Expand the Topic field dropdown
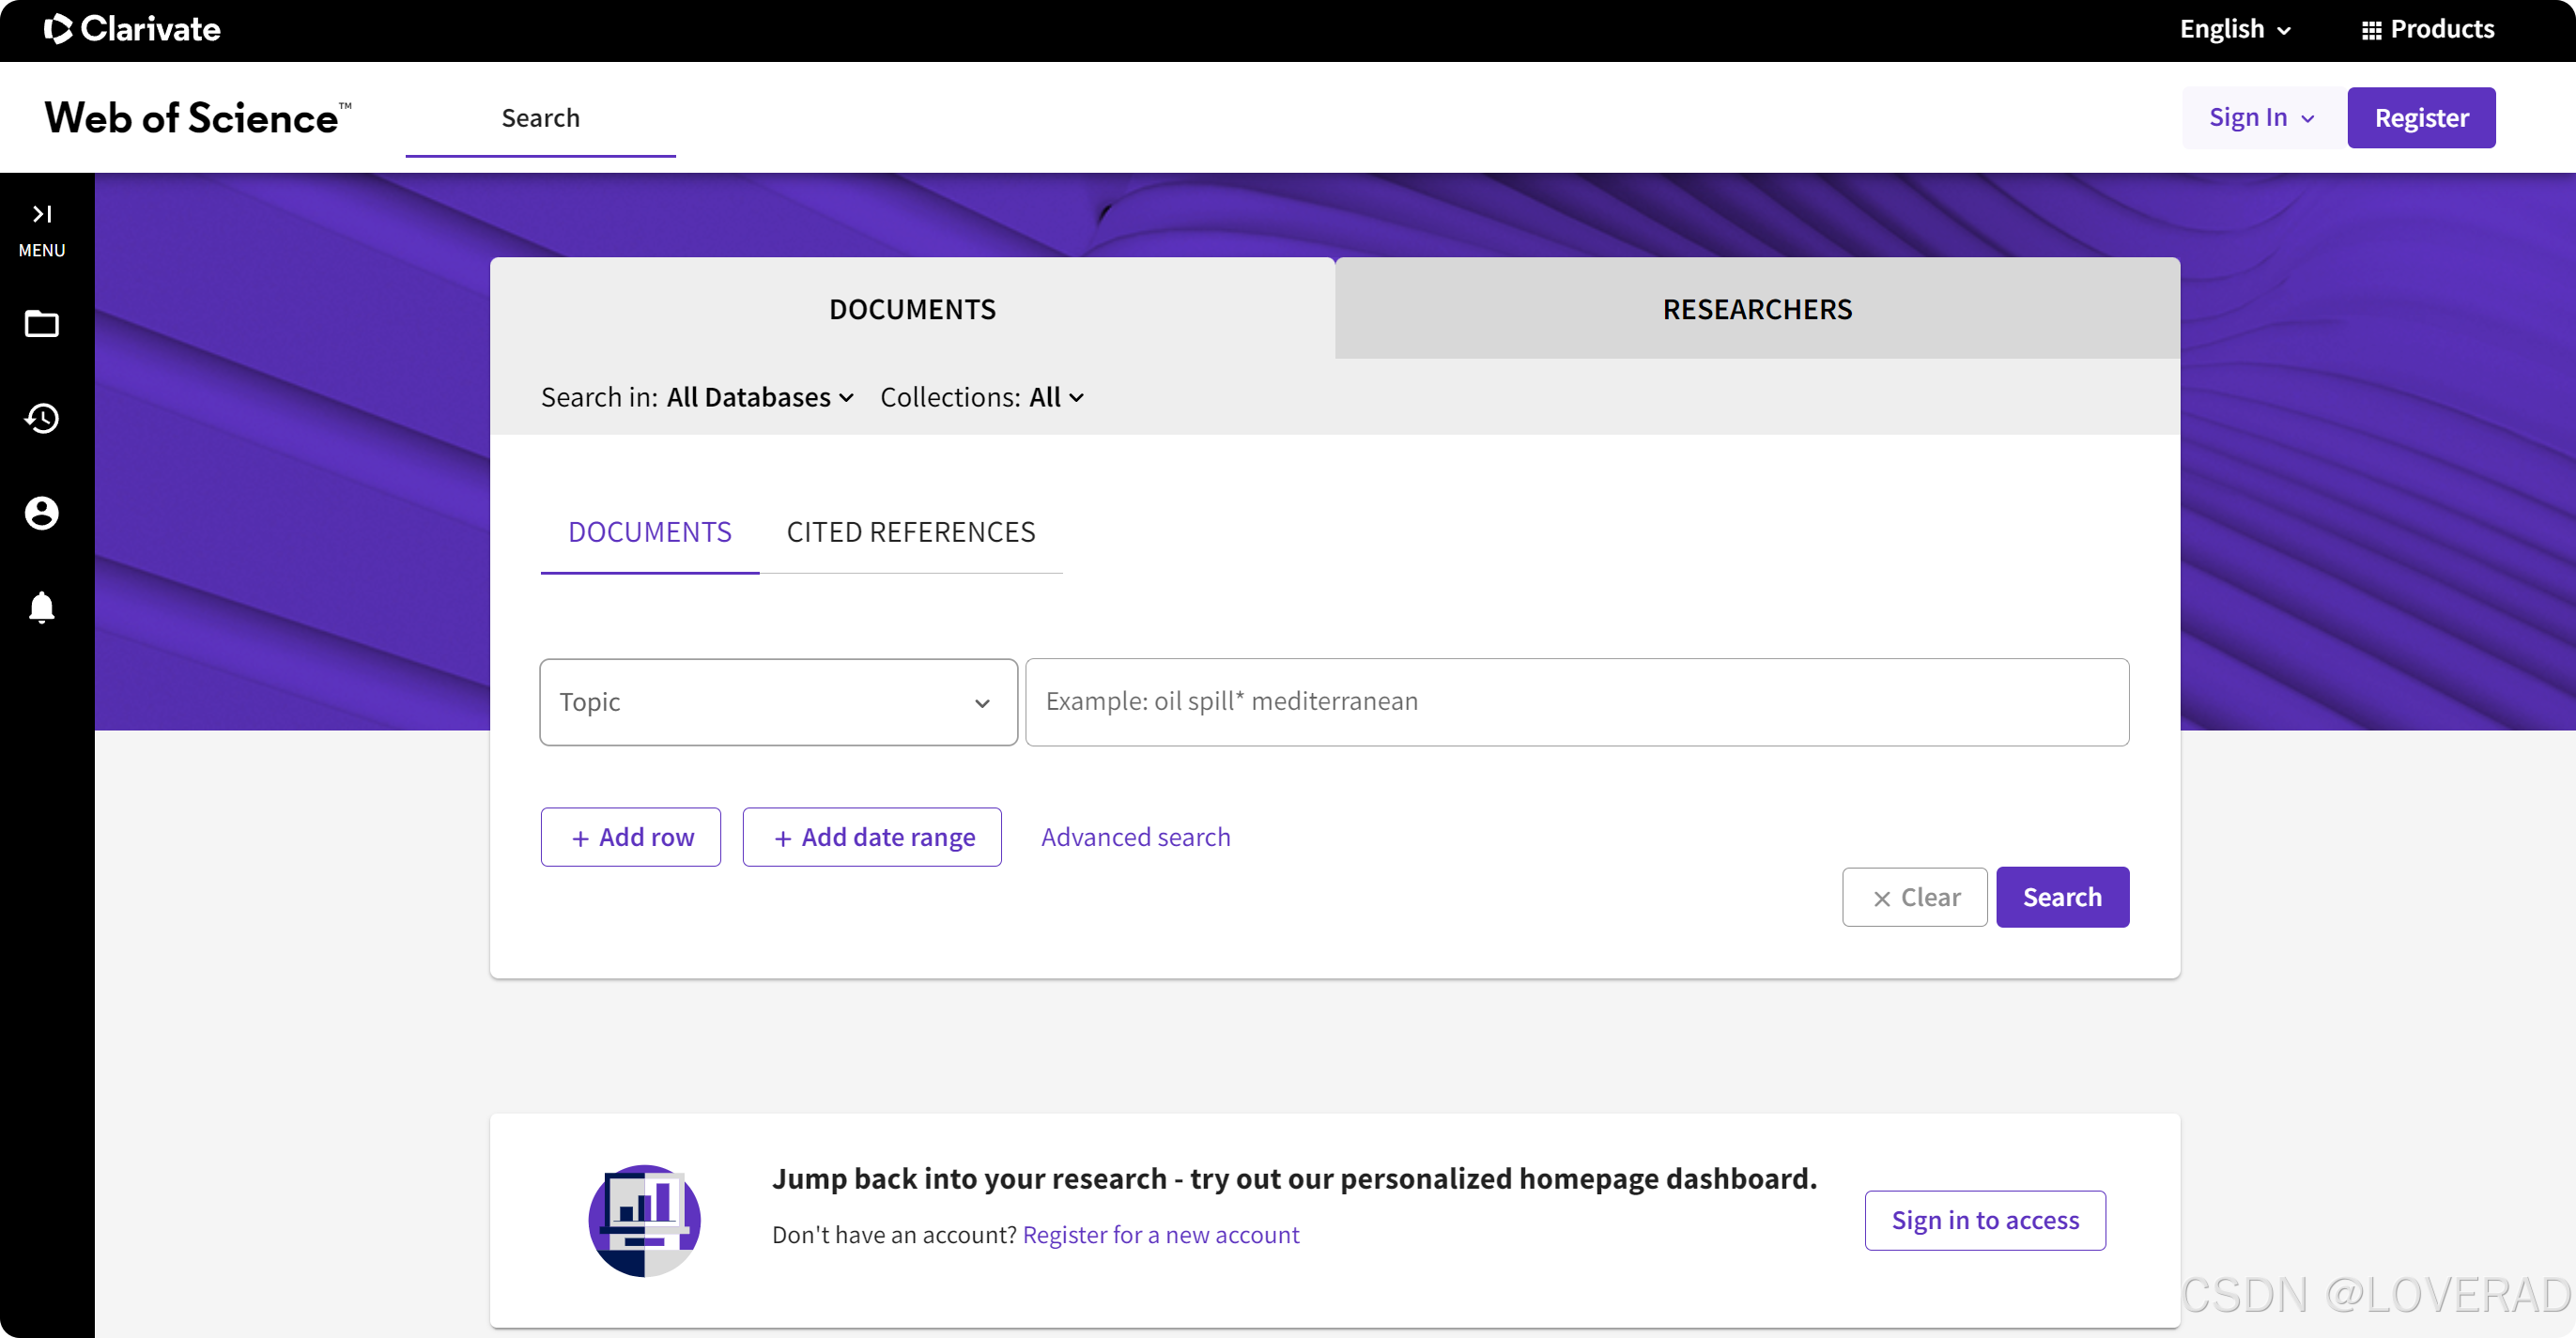2576x1338 pixels. click(778, 702)
